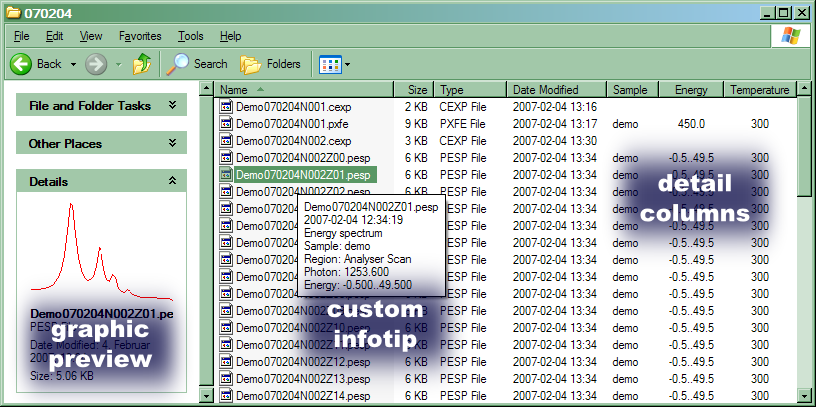Viewport: 816px width, 407px height.
Task: Collapse the Details panel
Action: point(172,181)
